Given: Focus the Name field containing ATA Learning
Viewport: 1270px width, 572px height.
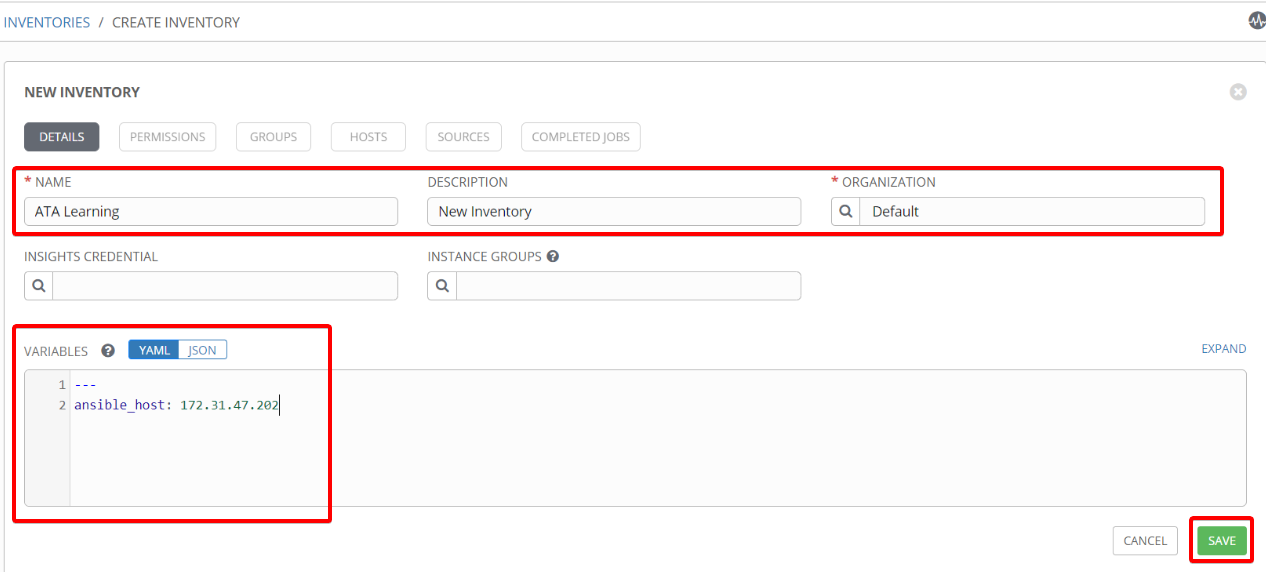Looking at the screenshot, I should click(211, 211).
